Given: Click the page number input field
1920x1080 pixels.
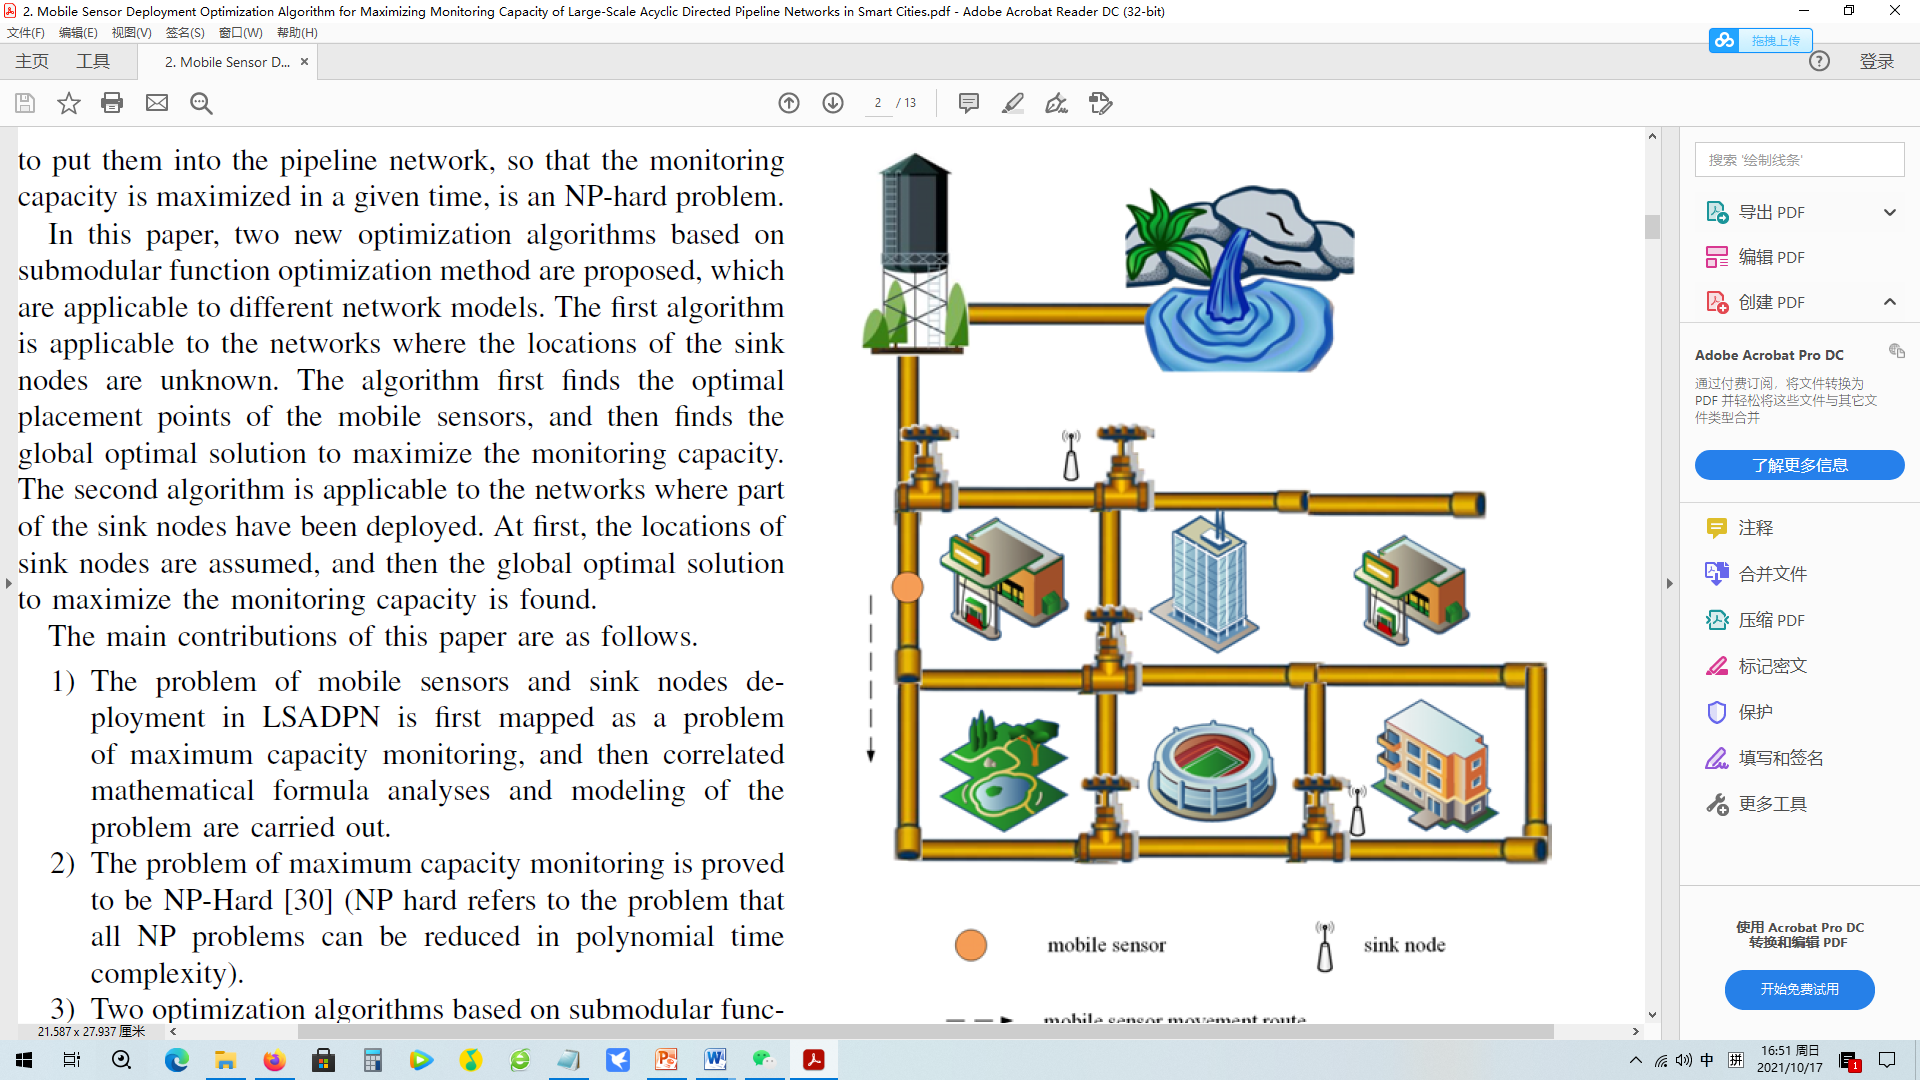Looking at the screenshot, I should coord(878,103).
